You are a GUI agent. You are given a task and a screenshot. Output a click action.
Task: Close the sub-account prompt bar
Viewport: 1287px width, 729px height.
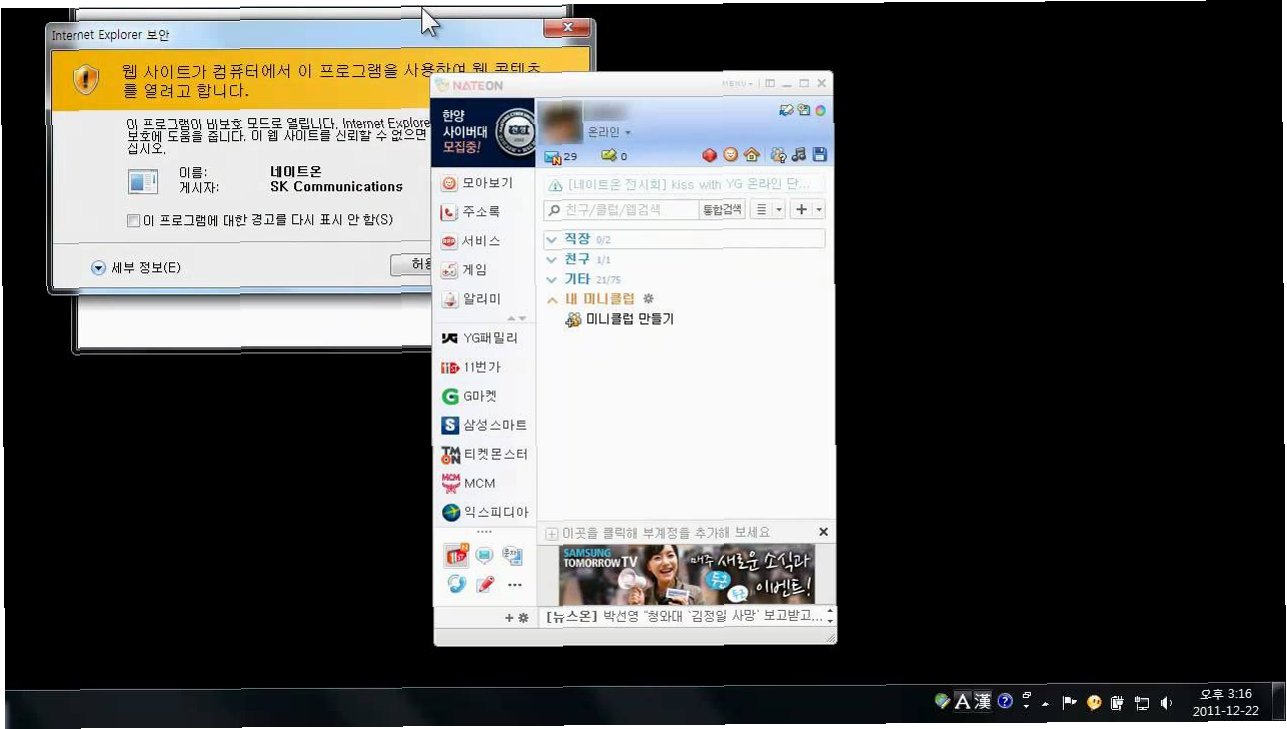pyautogui.click(x=823, y=532)
